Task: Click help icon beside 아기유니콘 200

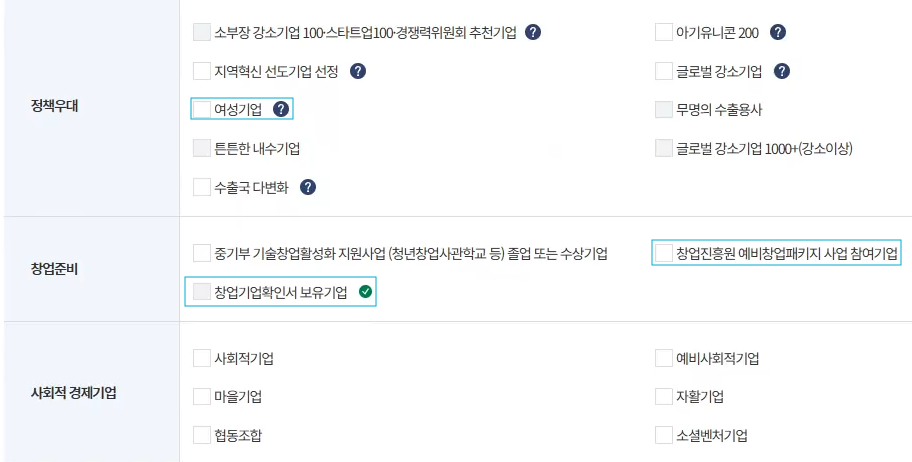Action: [x=778, y=32]
